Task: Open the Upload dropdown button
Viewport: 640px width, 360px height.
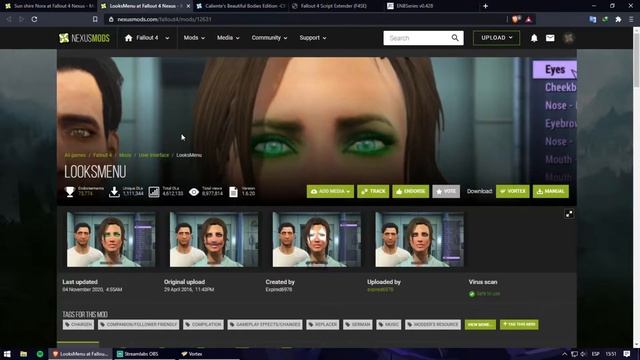Action: [496, 38]
